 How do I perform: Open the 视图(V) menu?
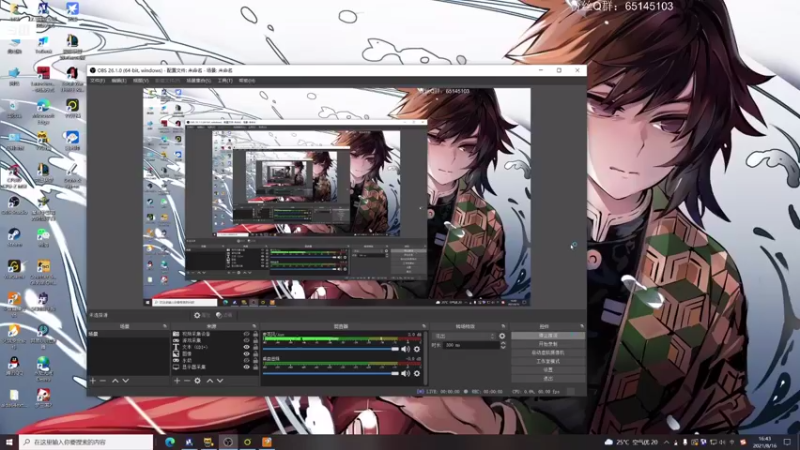point(141,81)
